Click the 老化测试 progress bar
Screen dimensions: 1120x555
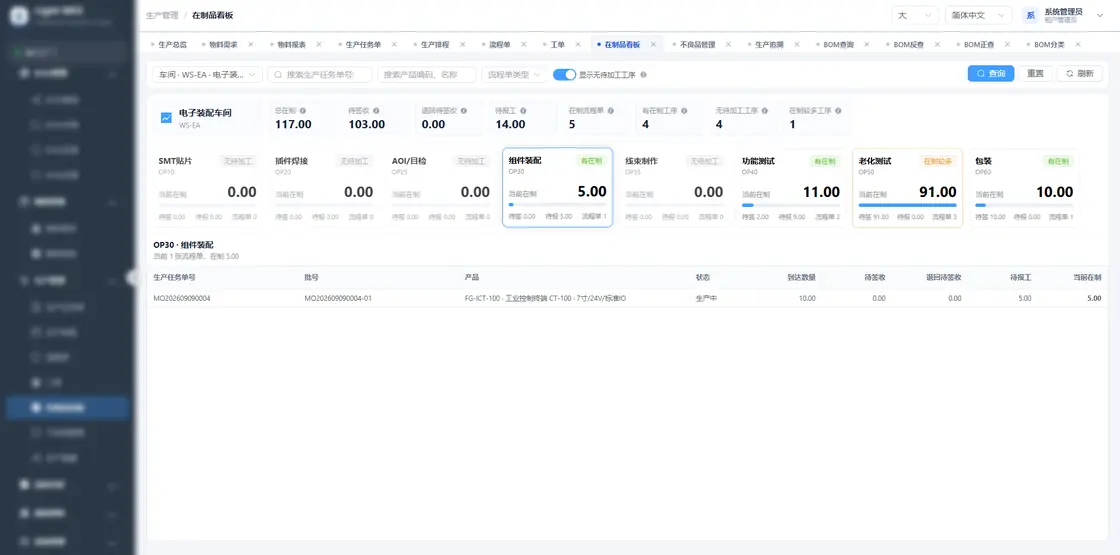(x=907, y=205)
